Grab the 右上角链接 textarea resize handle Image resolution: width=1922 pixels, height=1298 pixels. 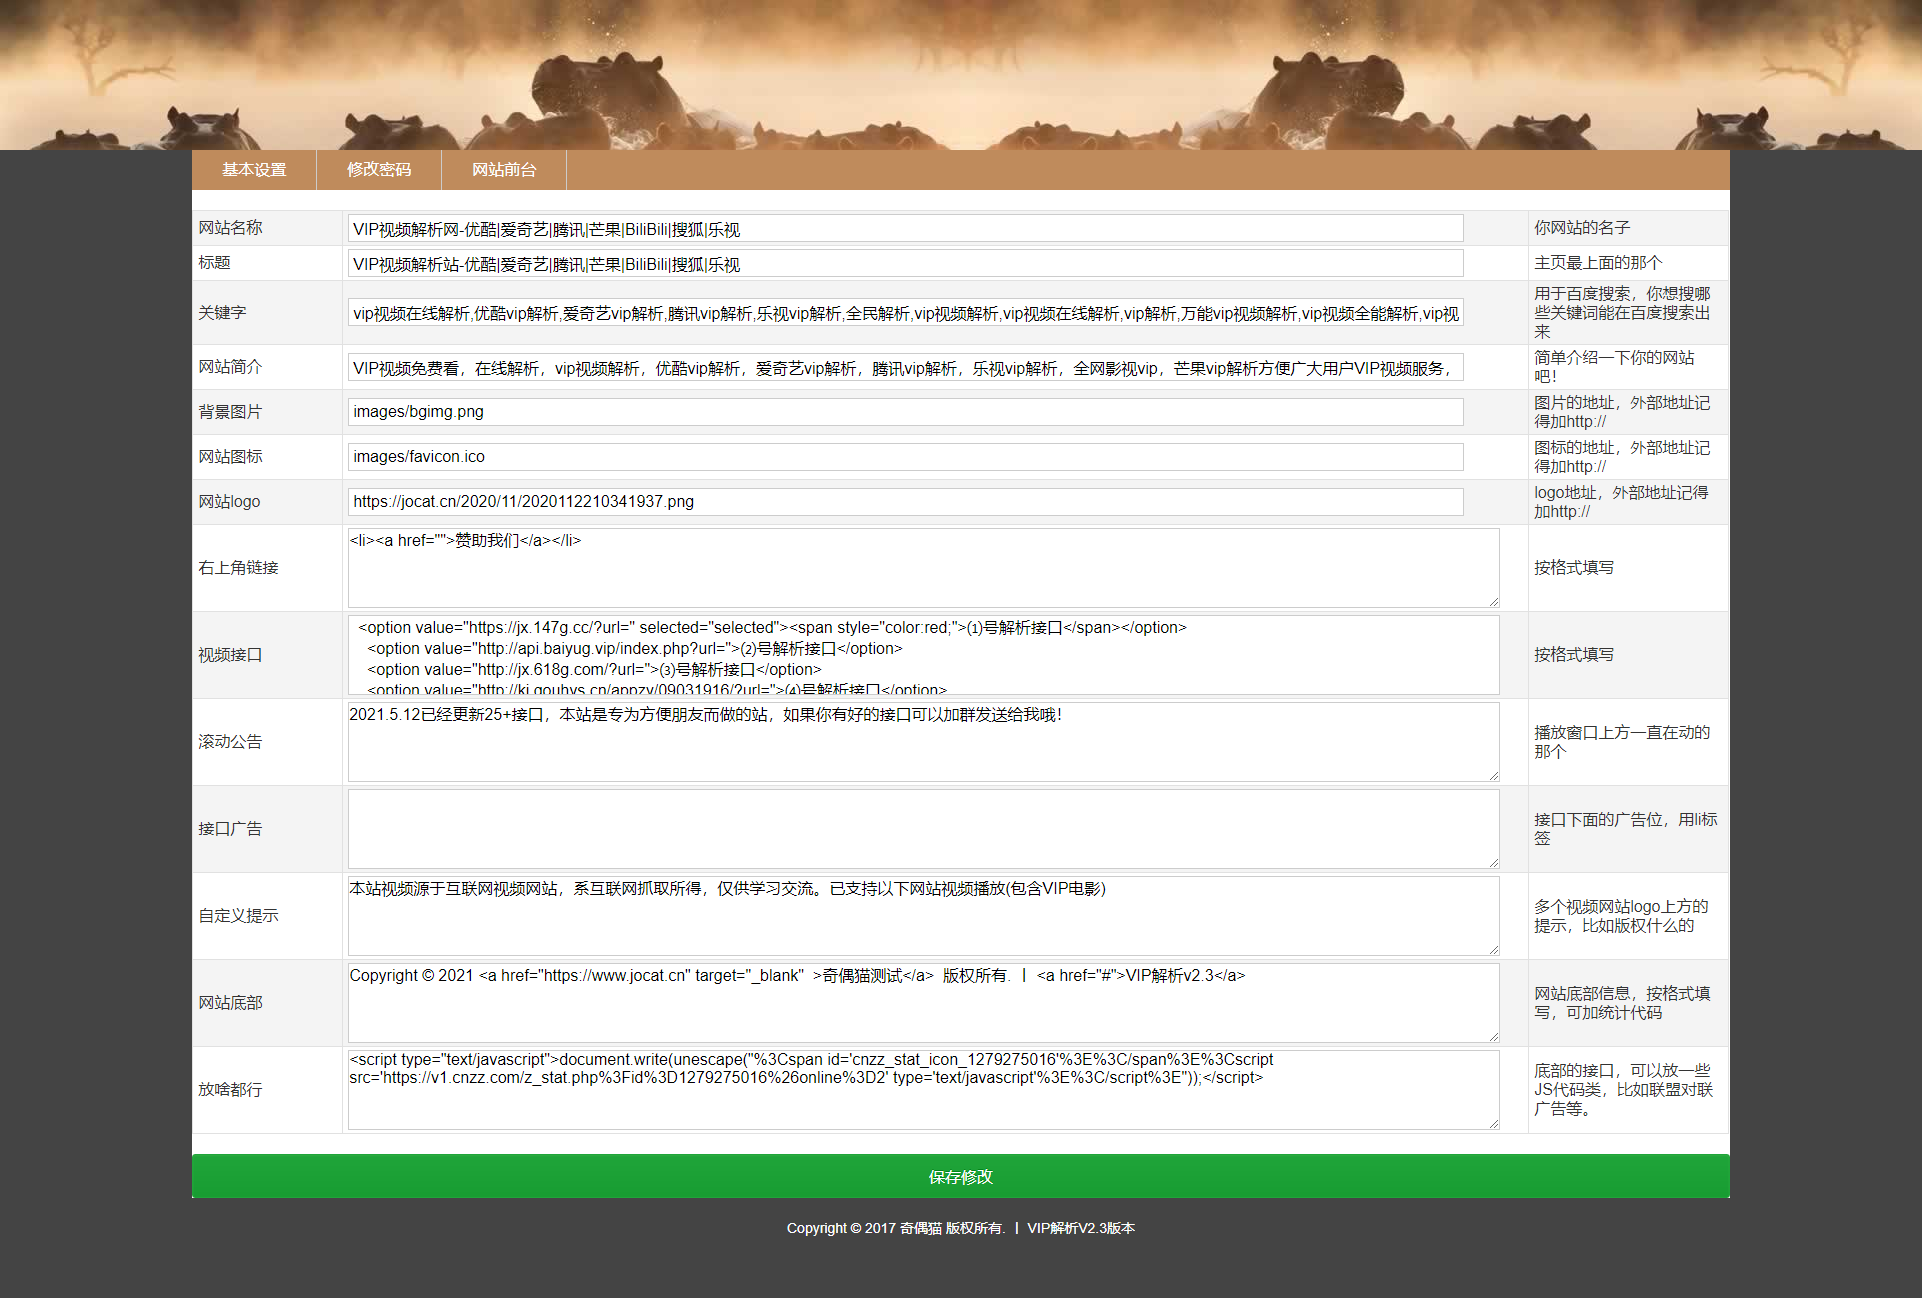1493,601
